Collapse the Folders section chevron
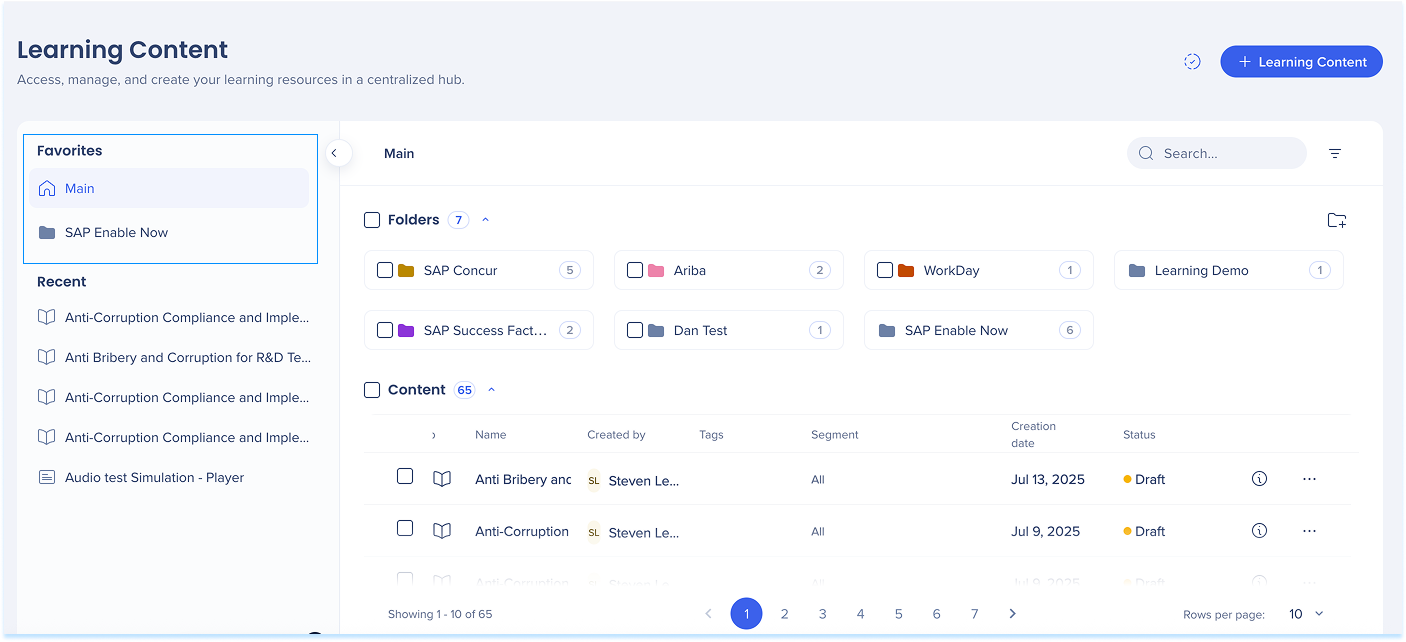Viewport: 1406px width, 642px height. (486, 220)
